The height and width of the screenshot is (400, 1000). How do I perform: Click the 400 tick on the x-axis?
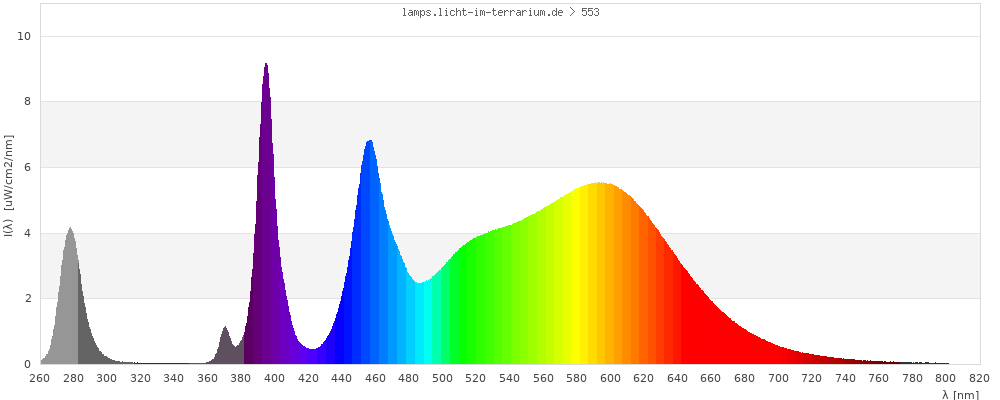pyautogui.click(x=274, y=378)
